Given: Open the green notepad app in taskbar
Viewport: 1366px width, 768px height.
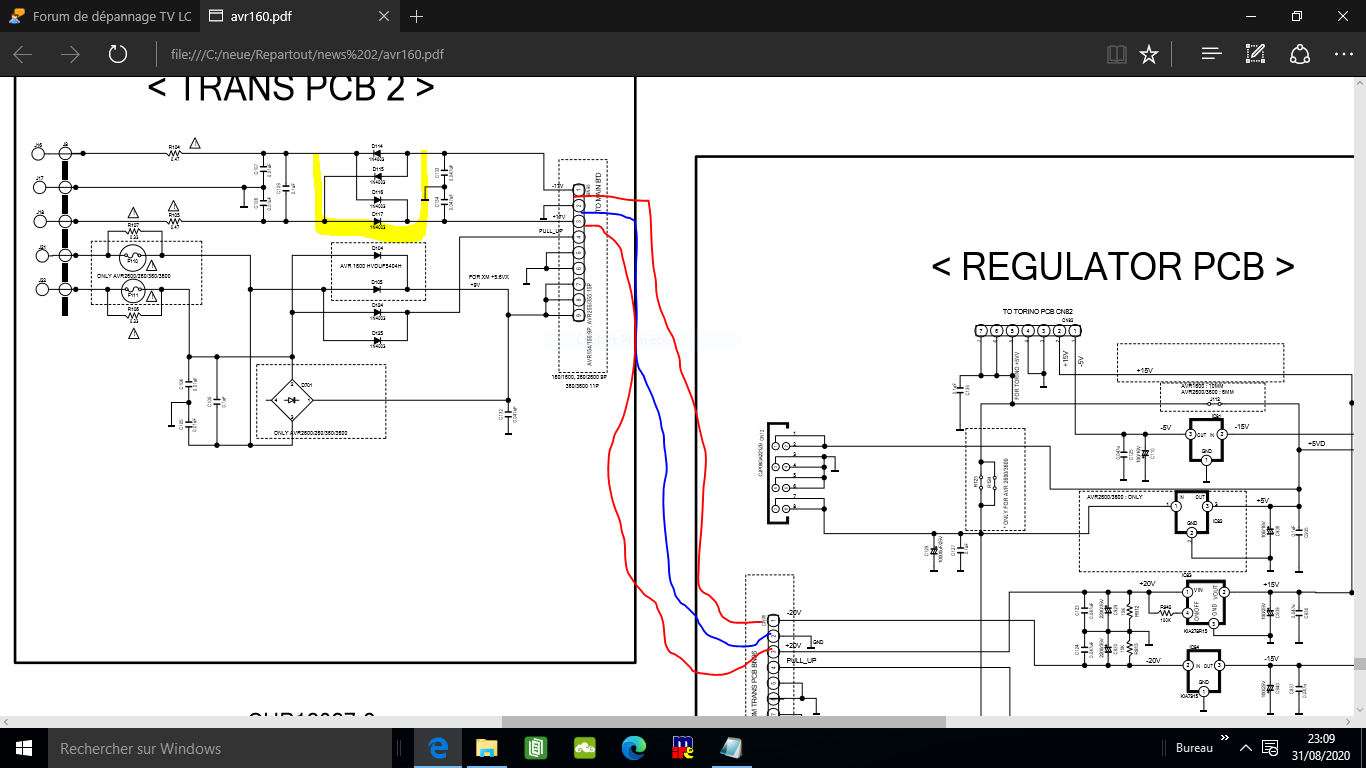Looking at the screenshot, I should pyautogui.click(x=536, y=748).
